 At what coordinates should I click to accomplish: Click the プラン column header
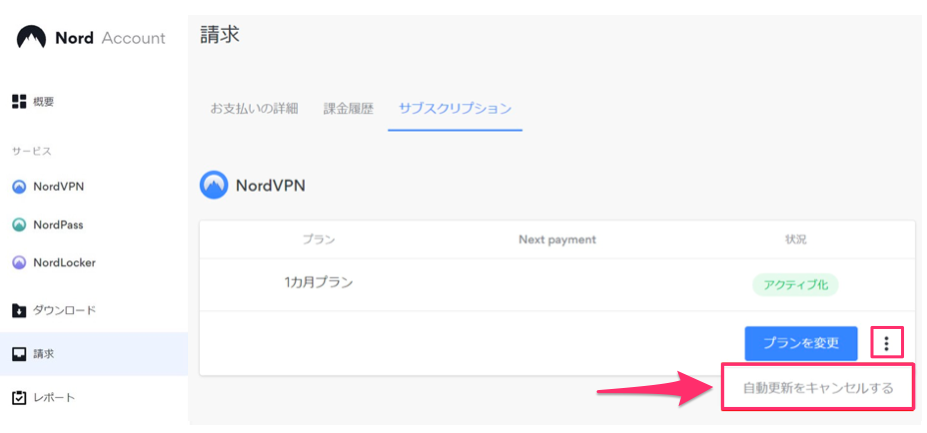pos(318,240)
